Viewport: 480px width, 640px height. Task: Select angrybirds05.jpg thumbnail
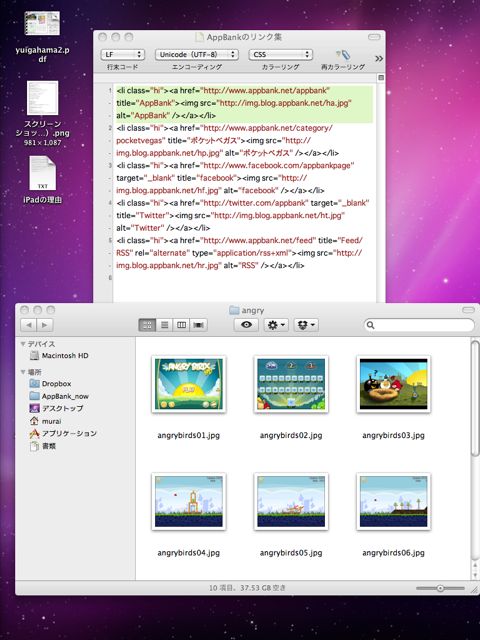pos(291,502)
